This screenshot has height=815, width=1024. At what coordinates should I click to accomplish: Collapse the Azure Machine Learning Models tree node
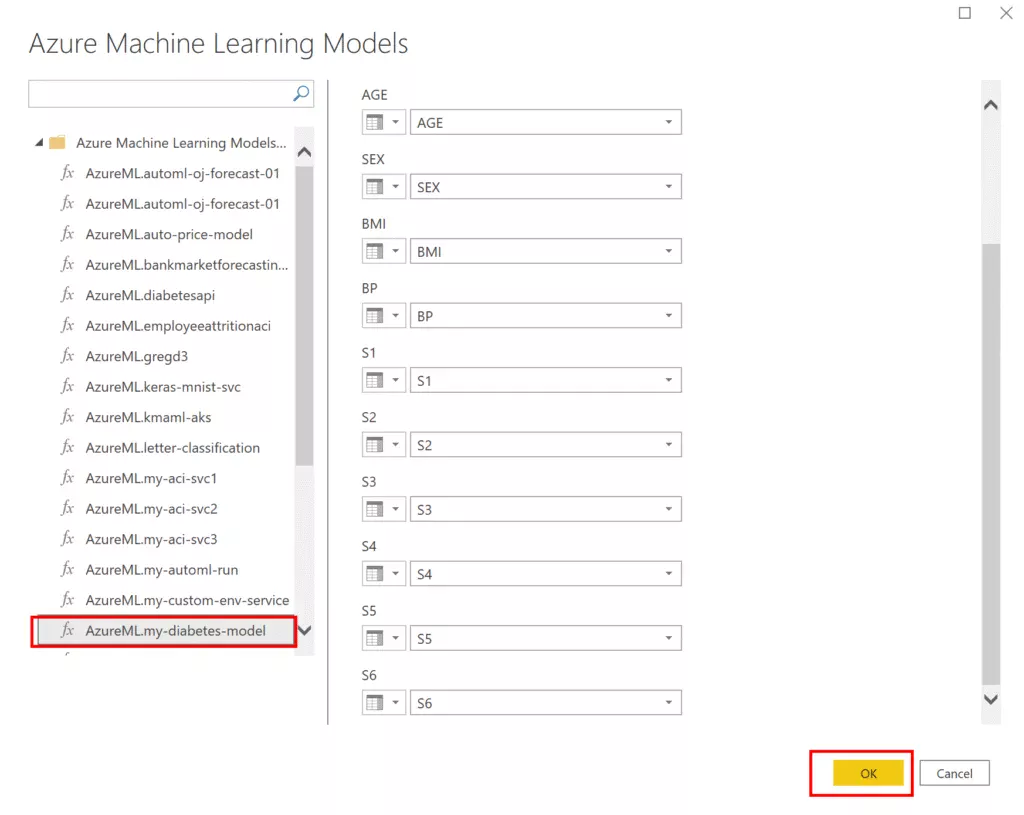click(x=39, y=142)
